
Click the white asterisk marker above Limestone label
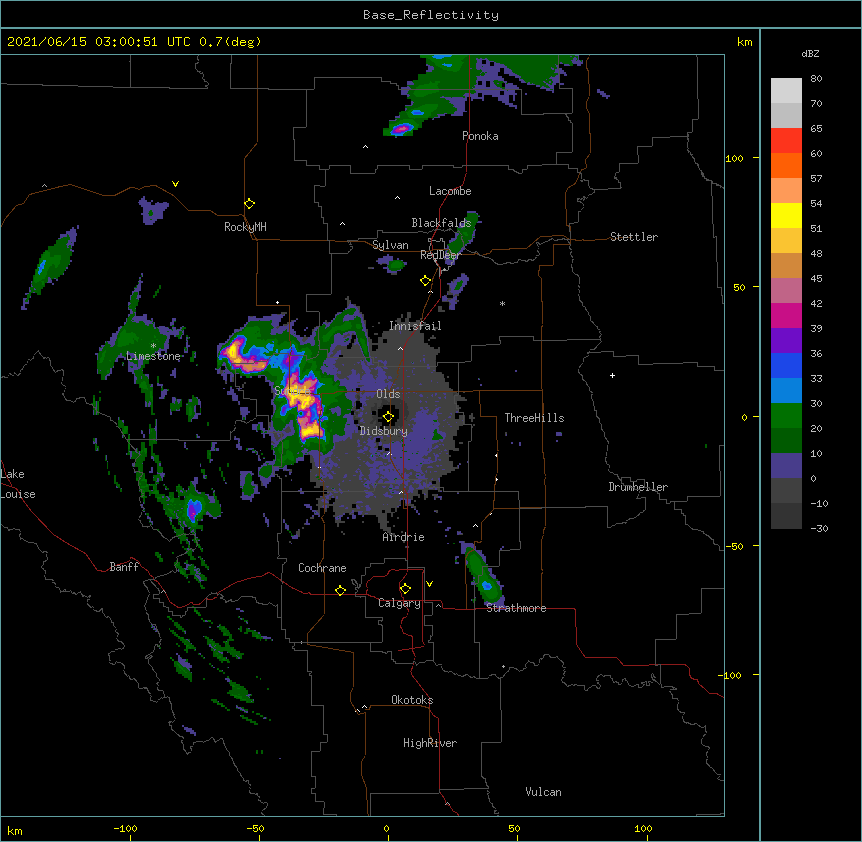(x=153, y=346)
